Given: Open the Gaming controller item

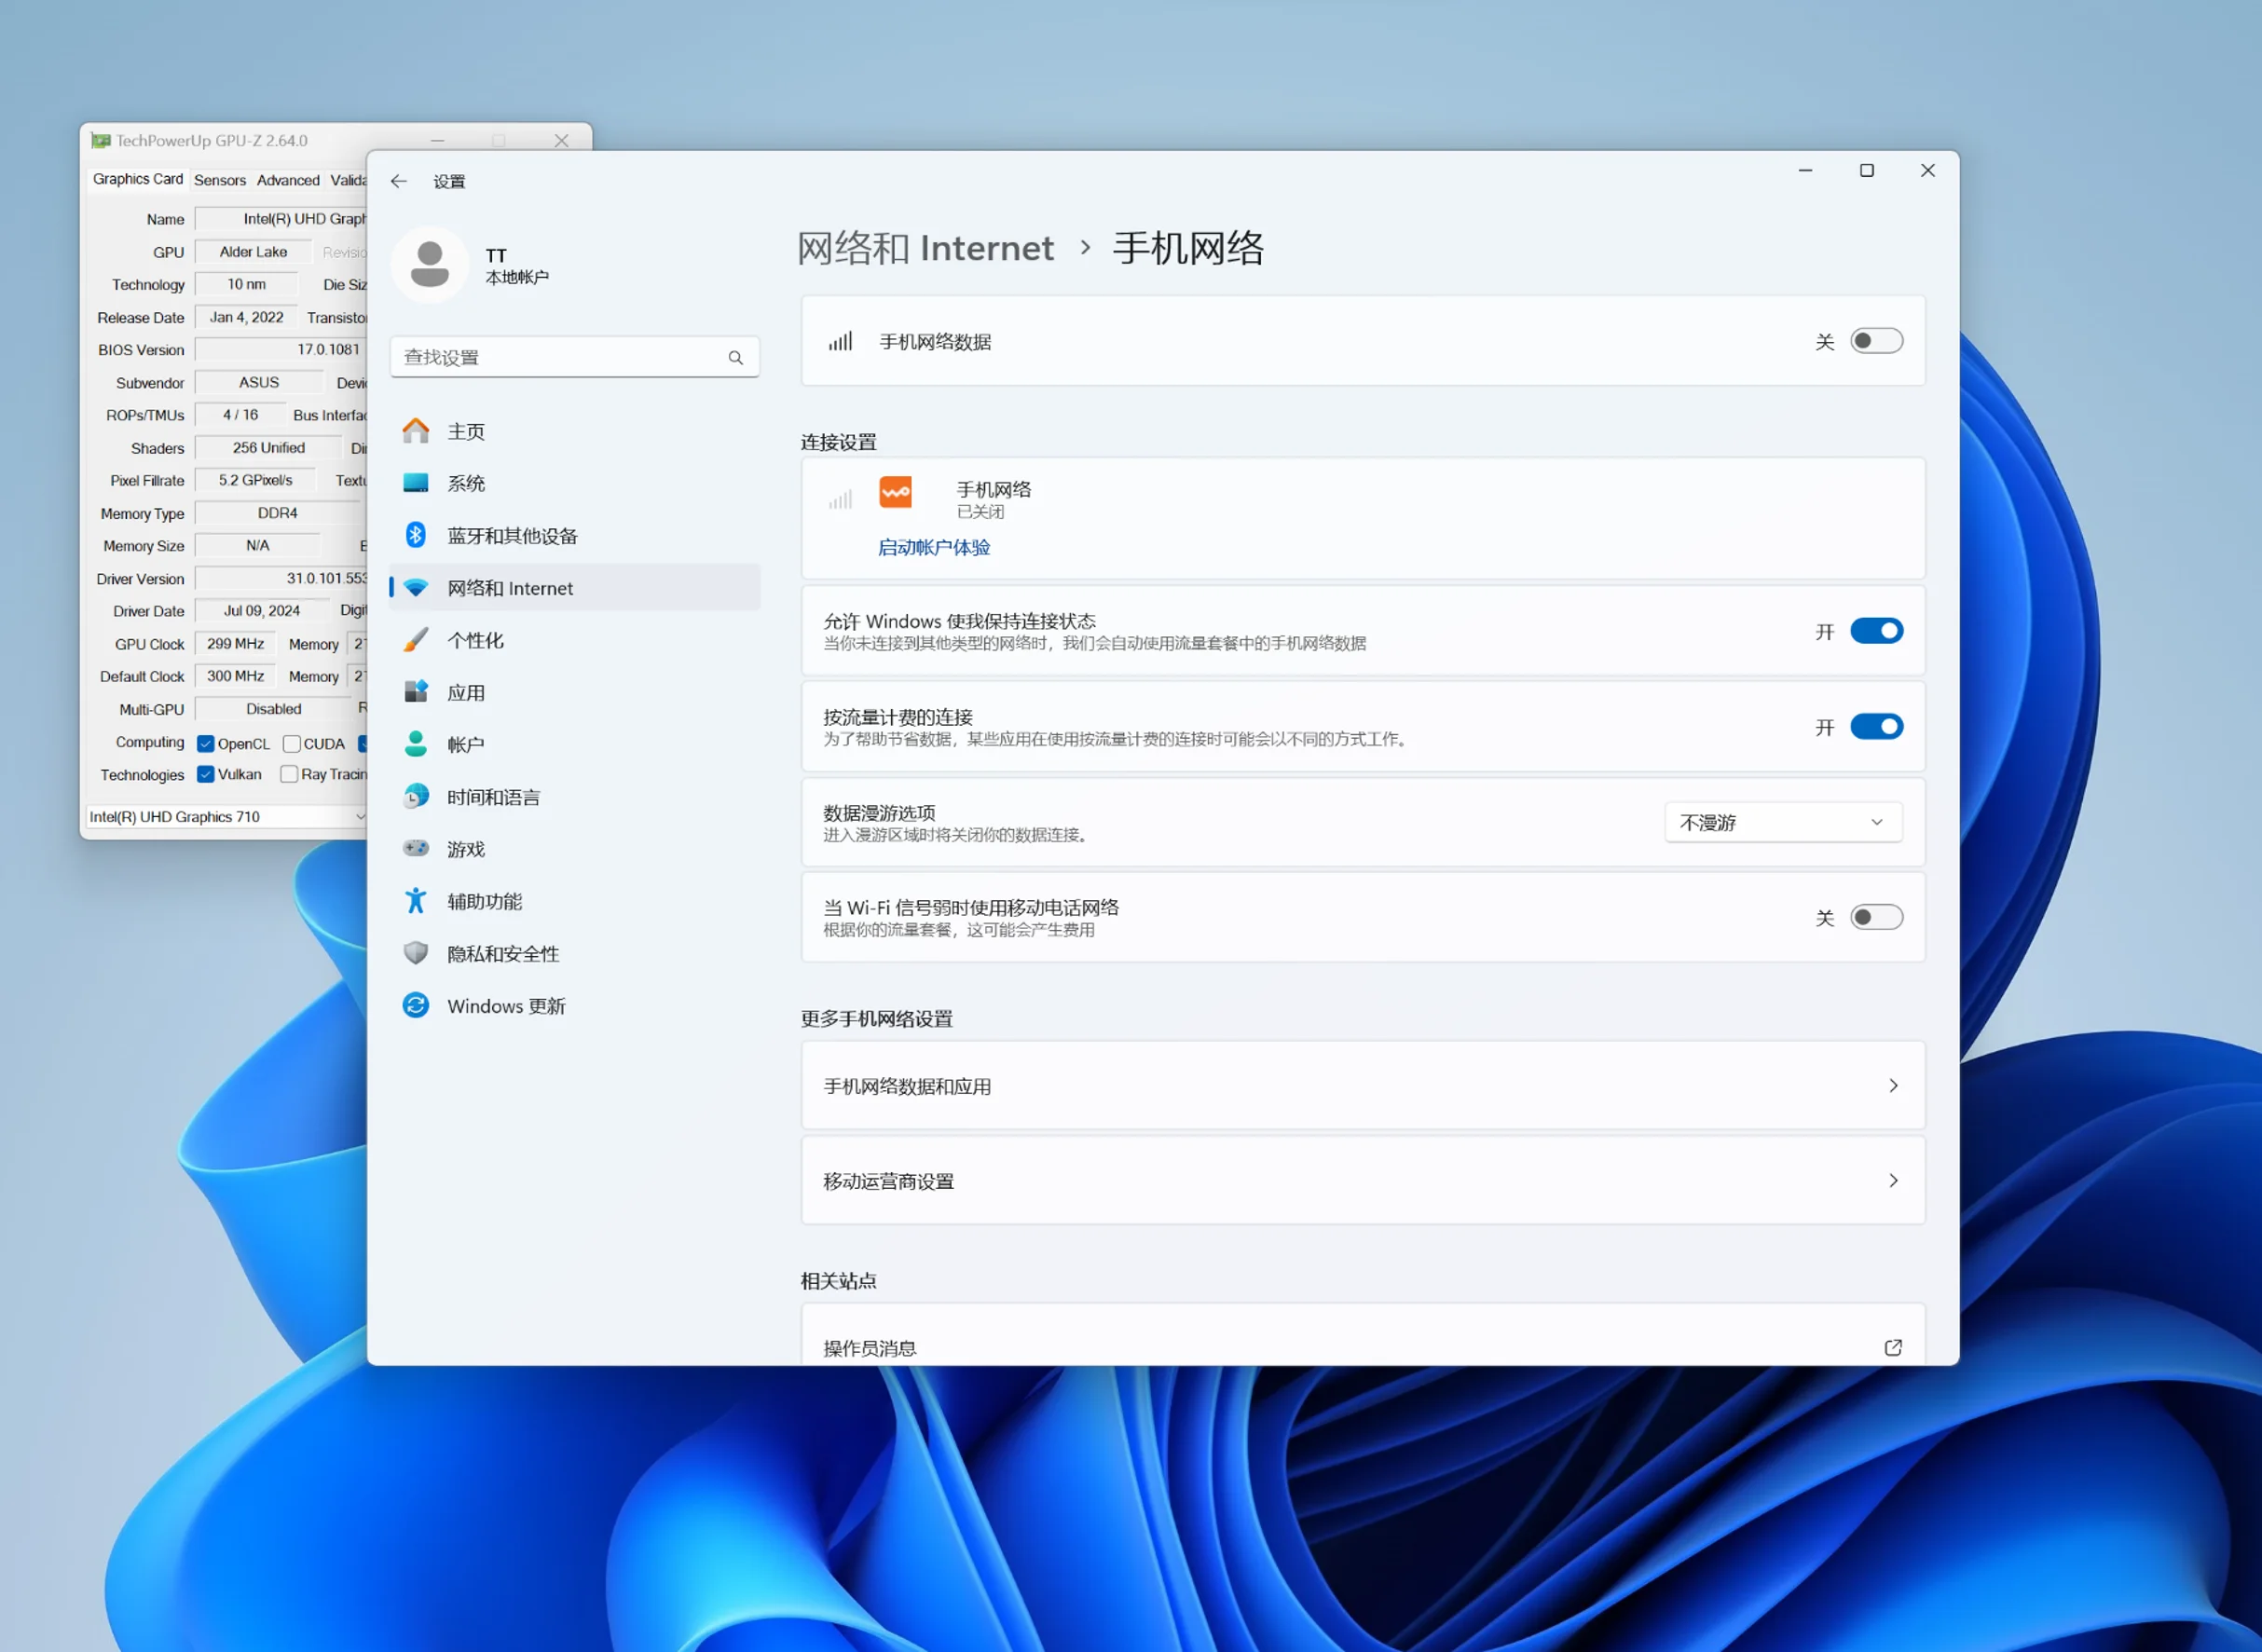Looking at the screenshot, I should [465, 849].
